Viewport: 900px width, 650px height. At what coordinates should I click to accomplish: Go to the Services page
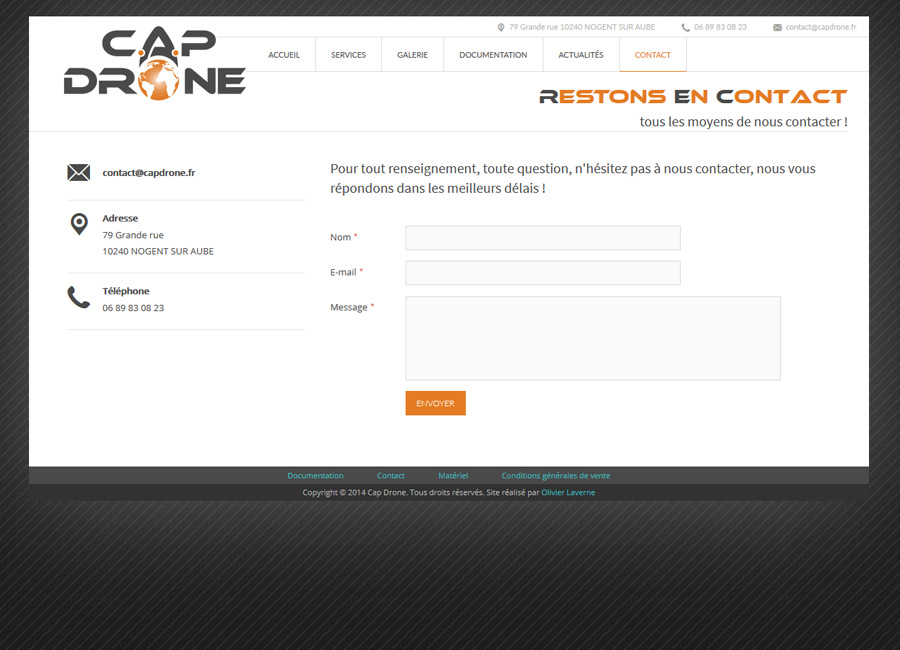coord(348,55)
